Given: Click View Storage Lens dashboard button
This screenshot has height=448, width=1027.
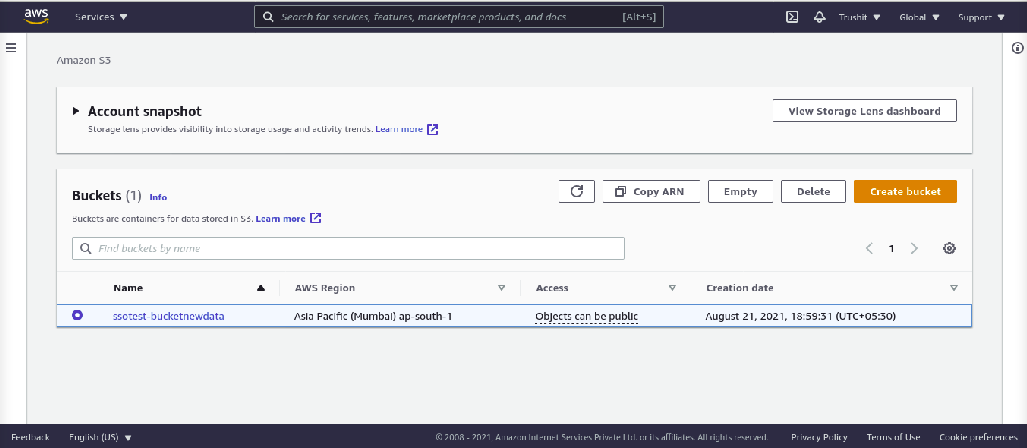Looking at the screenshot, I should [865, 111].
